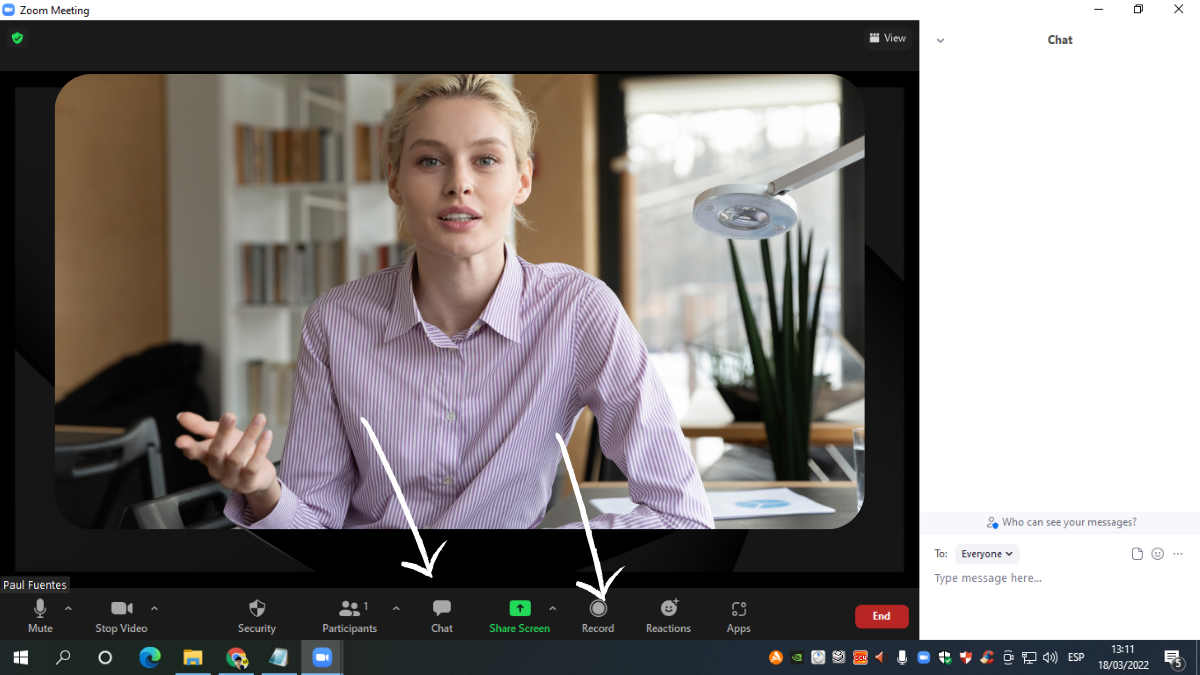Open the Zoom Apps panel

pos(738,614)
